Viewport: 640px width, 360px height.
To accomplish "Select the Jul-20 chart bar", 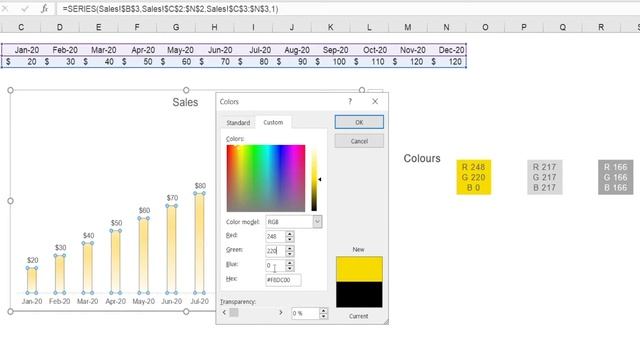I will 199,243.
